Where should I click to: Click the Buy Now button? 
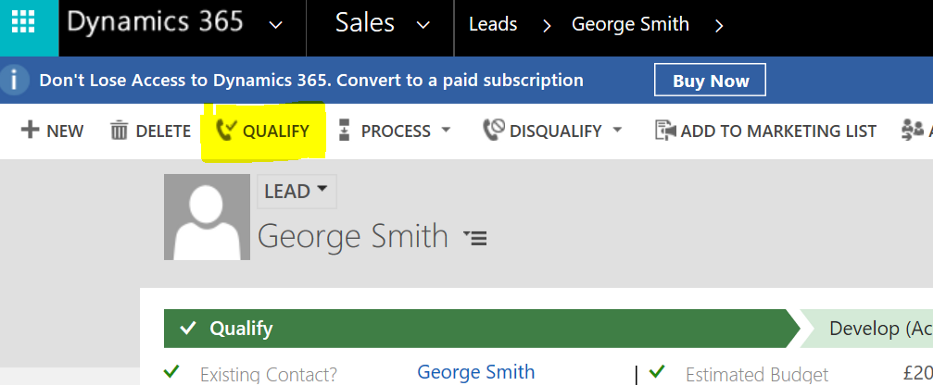pyautogui.click(x=710, y=80)
